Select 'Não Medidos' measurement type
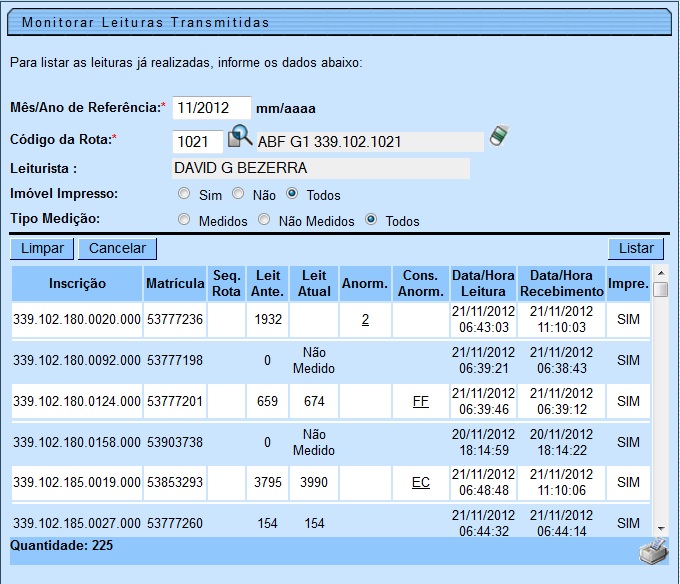680x584 pixels. [264, 220]
